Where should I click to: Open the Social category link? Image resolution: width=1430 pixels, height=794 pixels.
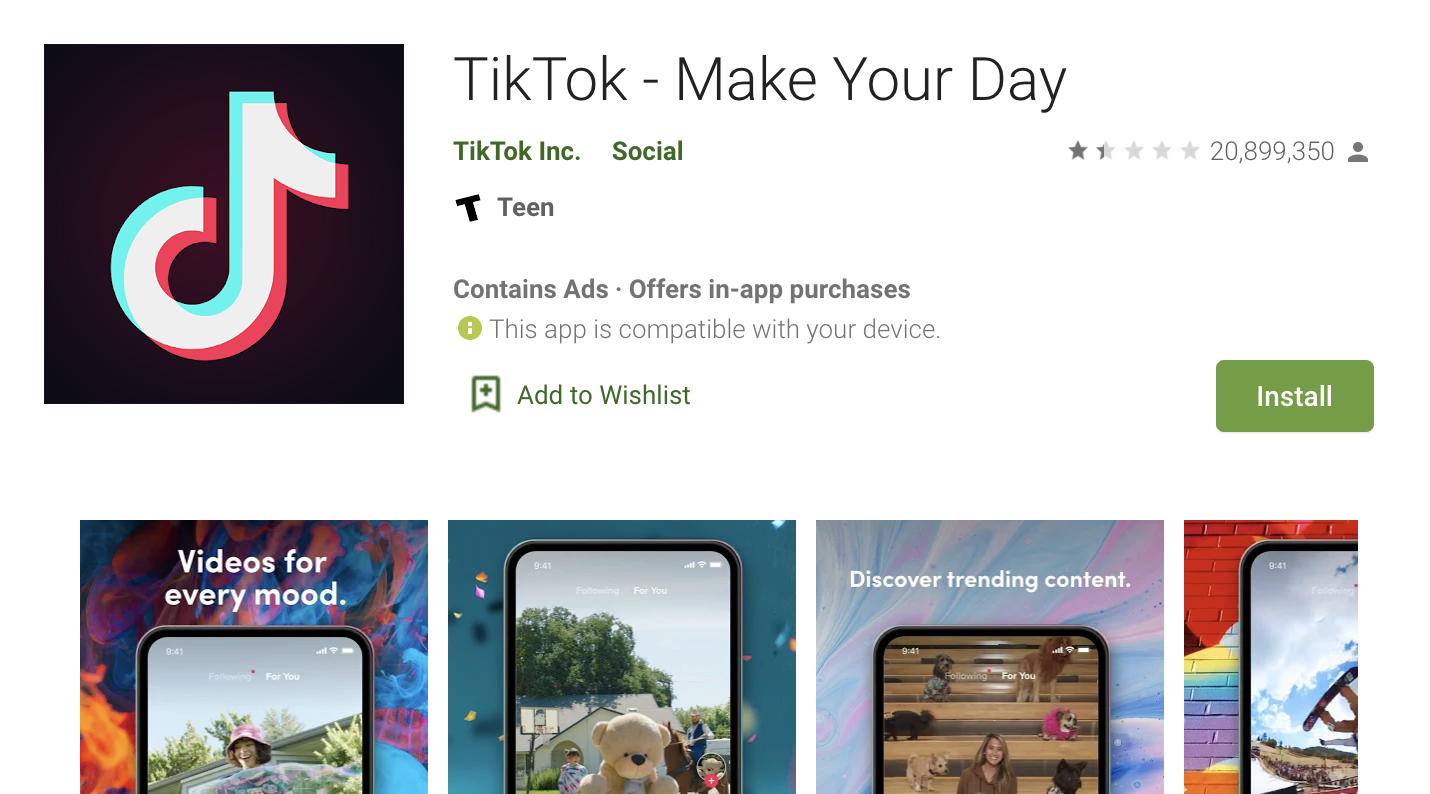click(647, 151)
